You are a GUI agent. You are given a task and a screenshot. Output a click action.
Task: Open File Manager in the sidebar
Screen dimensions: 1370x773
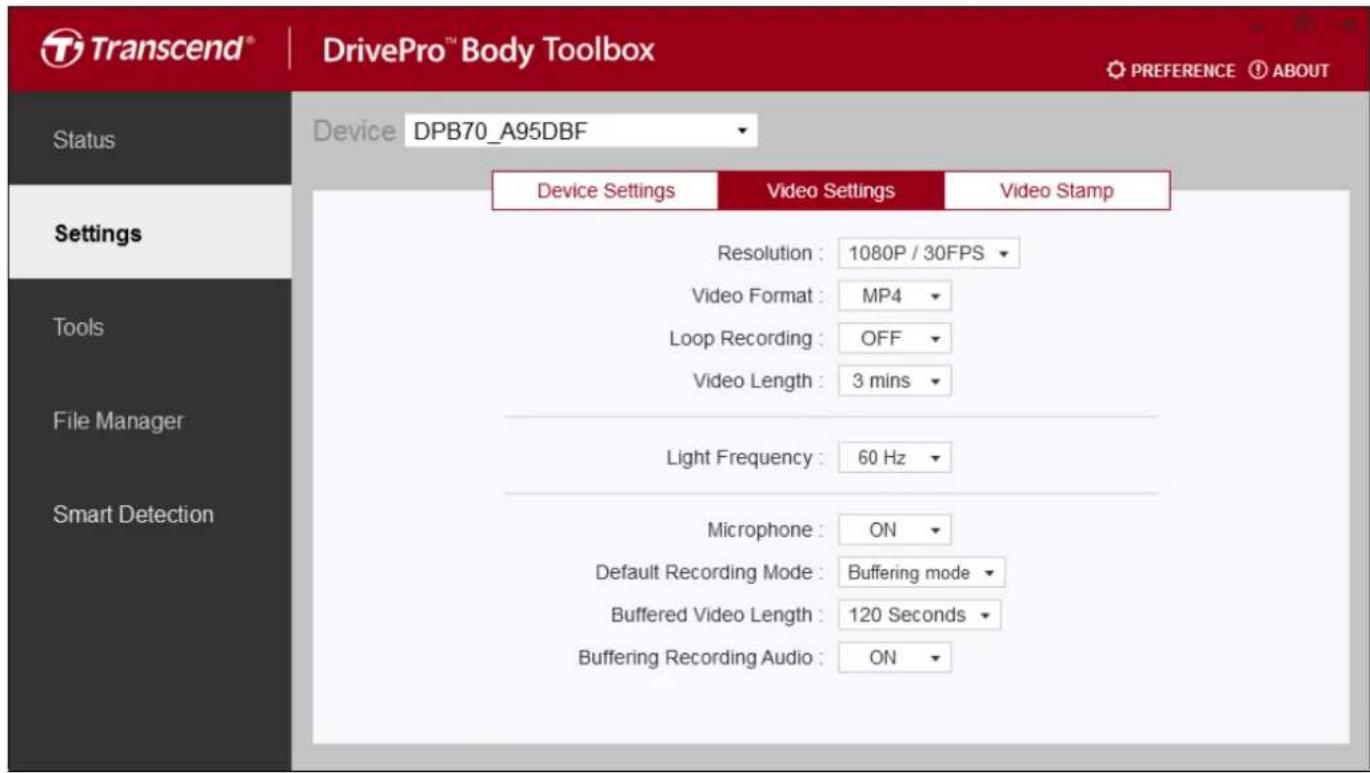(150, 421)
